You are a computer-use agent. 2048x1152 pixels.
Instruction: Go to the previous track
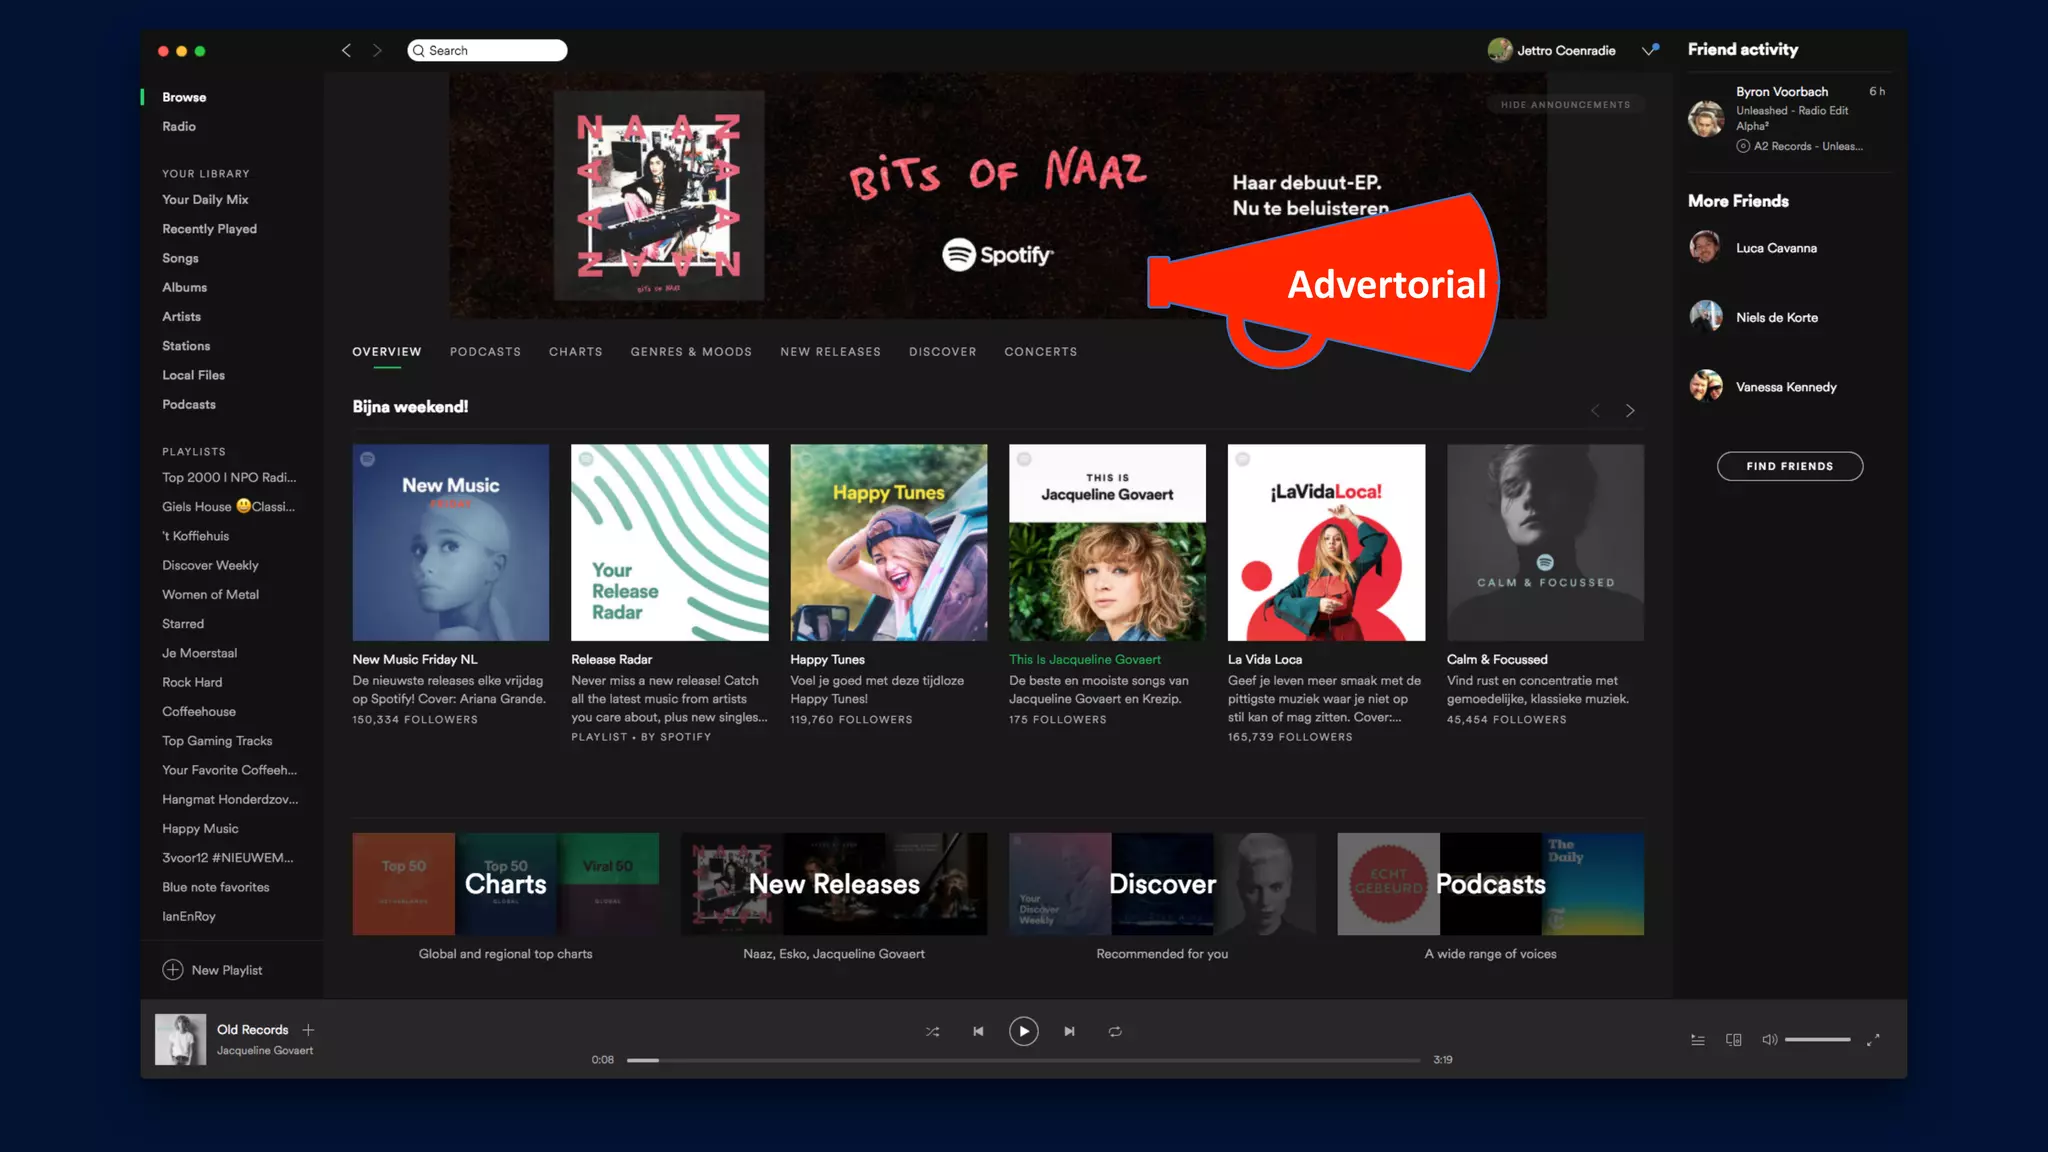(978, 1031)
